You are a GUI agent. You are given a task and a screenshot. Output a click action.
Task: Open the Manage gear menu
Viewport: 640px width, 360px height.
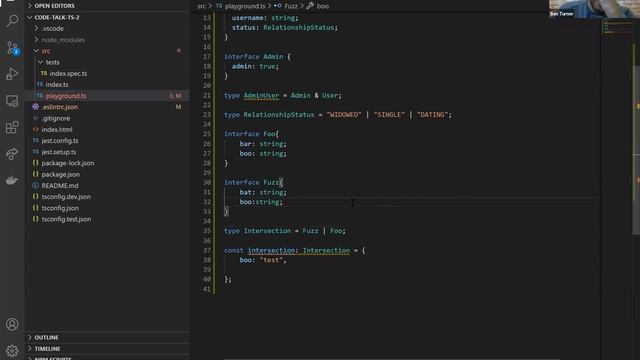tap(12, 351)
